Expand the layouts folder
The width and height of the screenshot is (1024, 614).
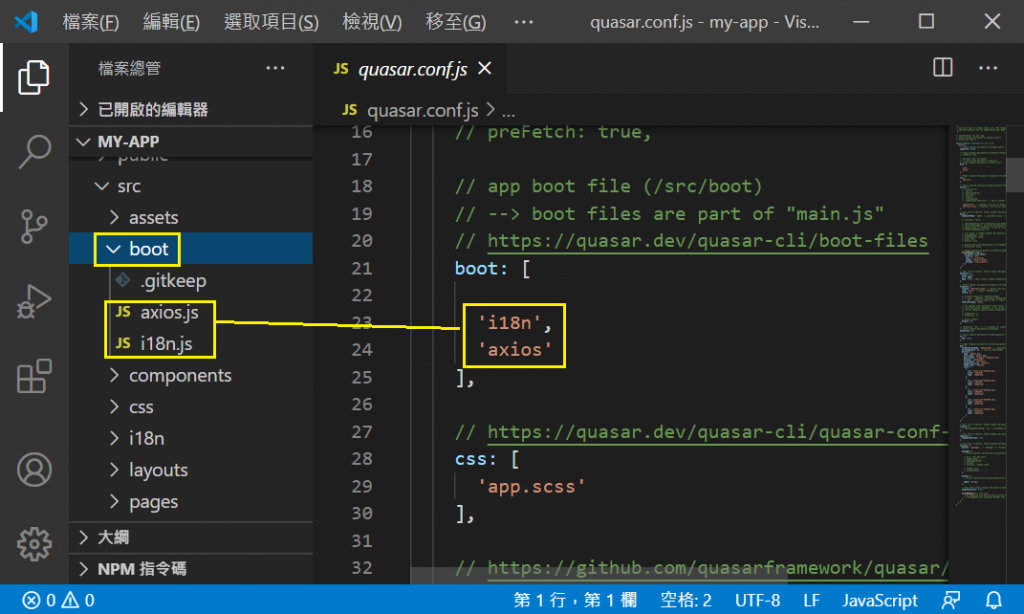(191, 470)
